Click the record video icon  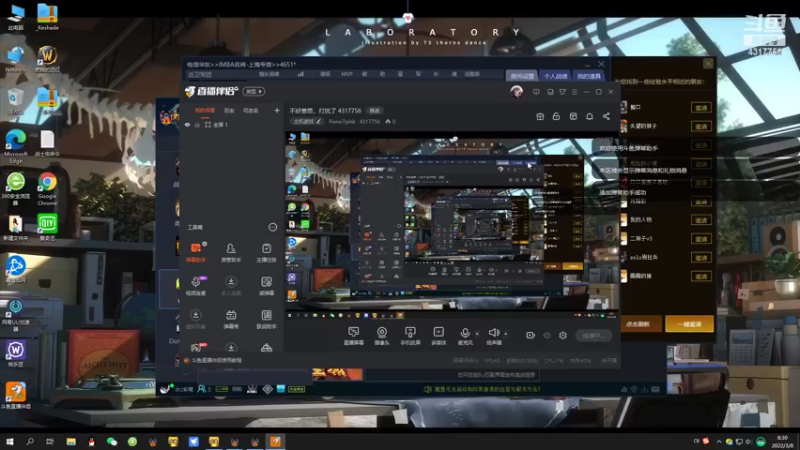point(531,335)
